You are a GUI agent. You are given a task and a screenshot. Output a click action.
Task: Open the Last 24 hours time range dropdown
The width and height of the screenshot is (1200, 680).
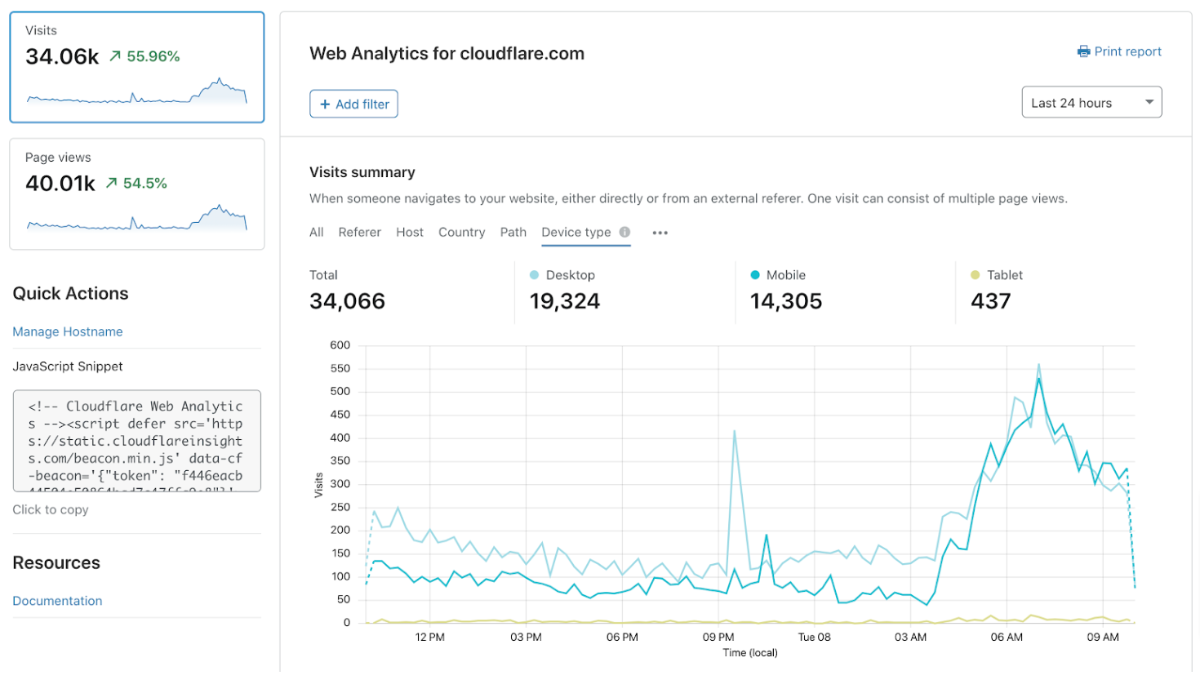click(1092, 103)
